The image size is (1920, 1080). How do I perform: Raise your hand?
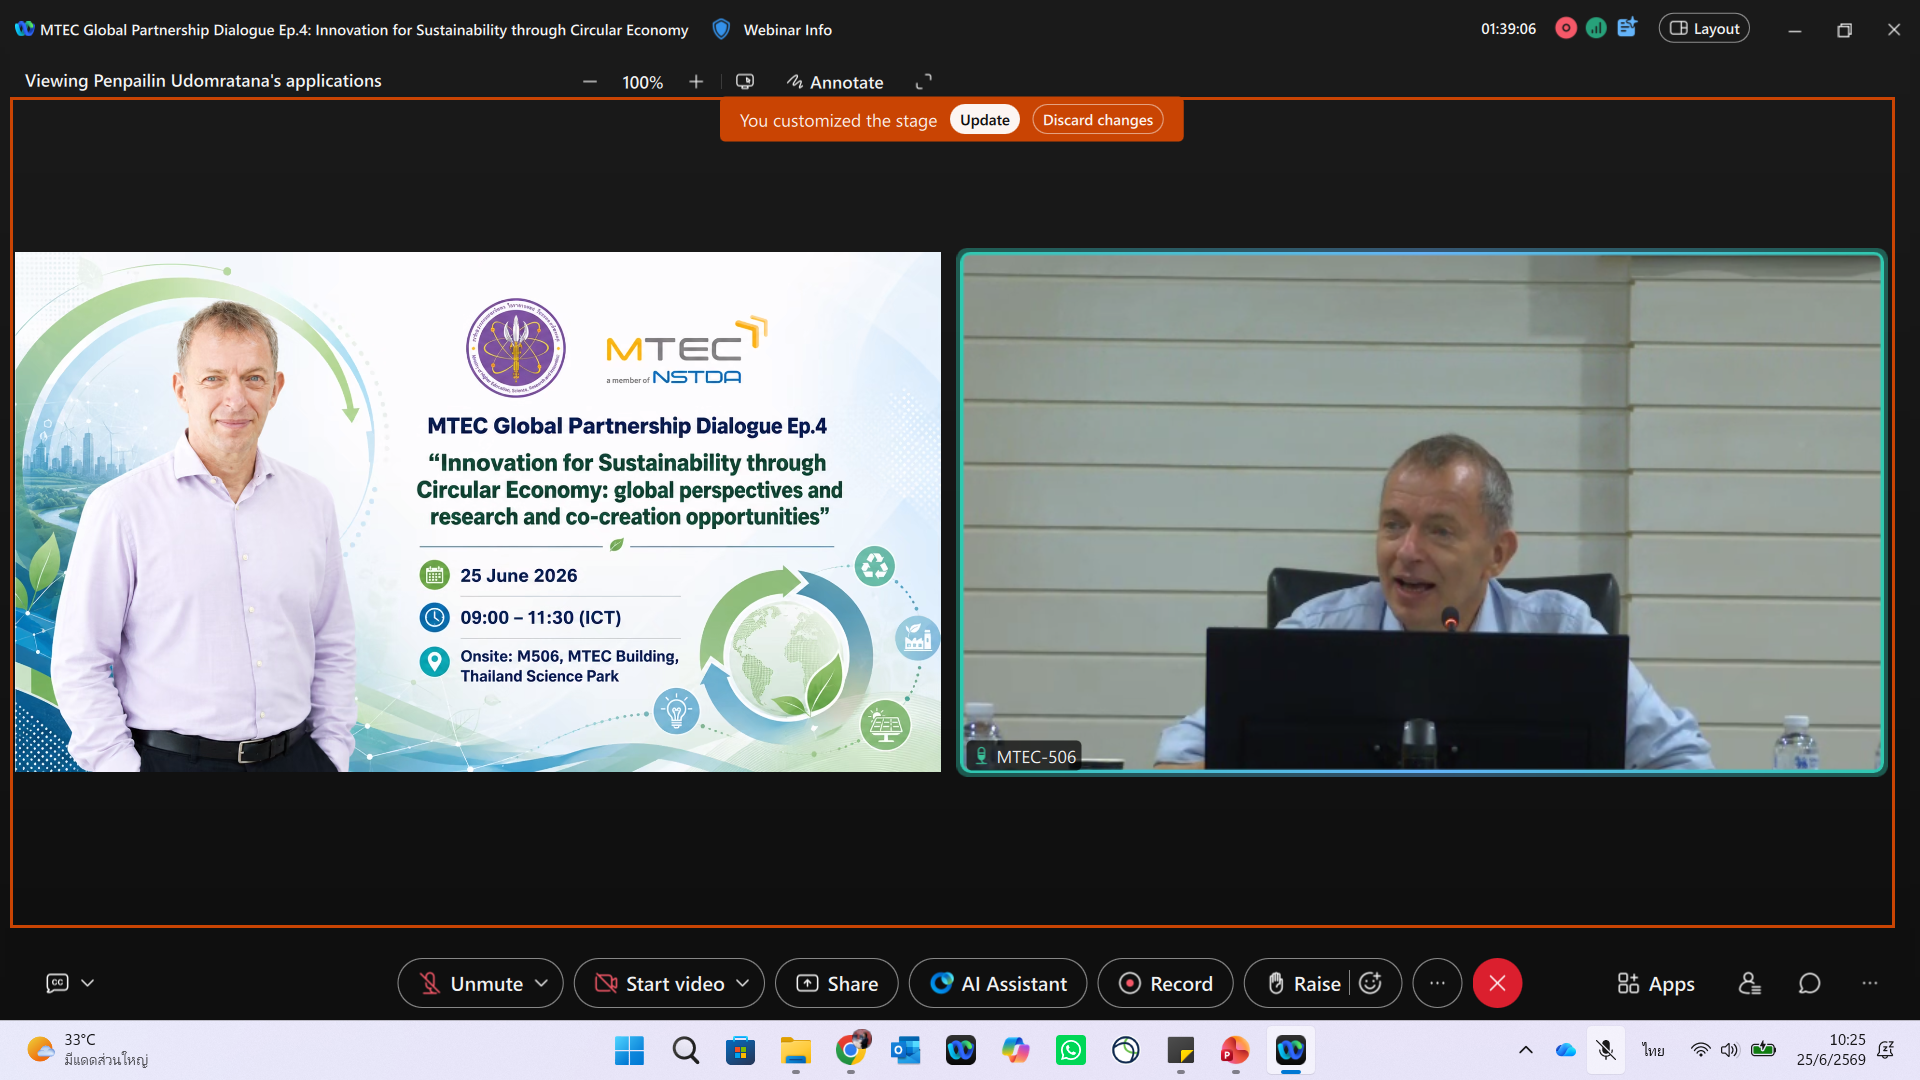[x=1303, y=984]
